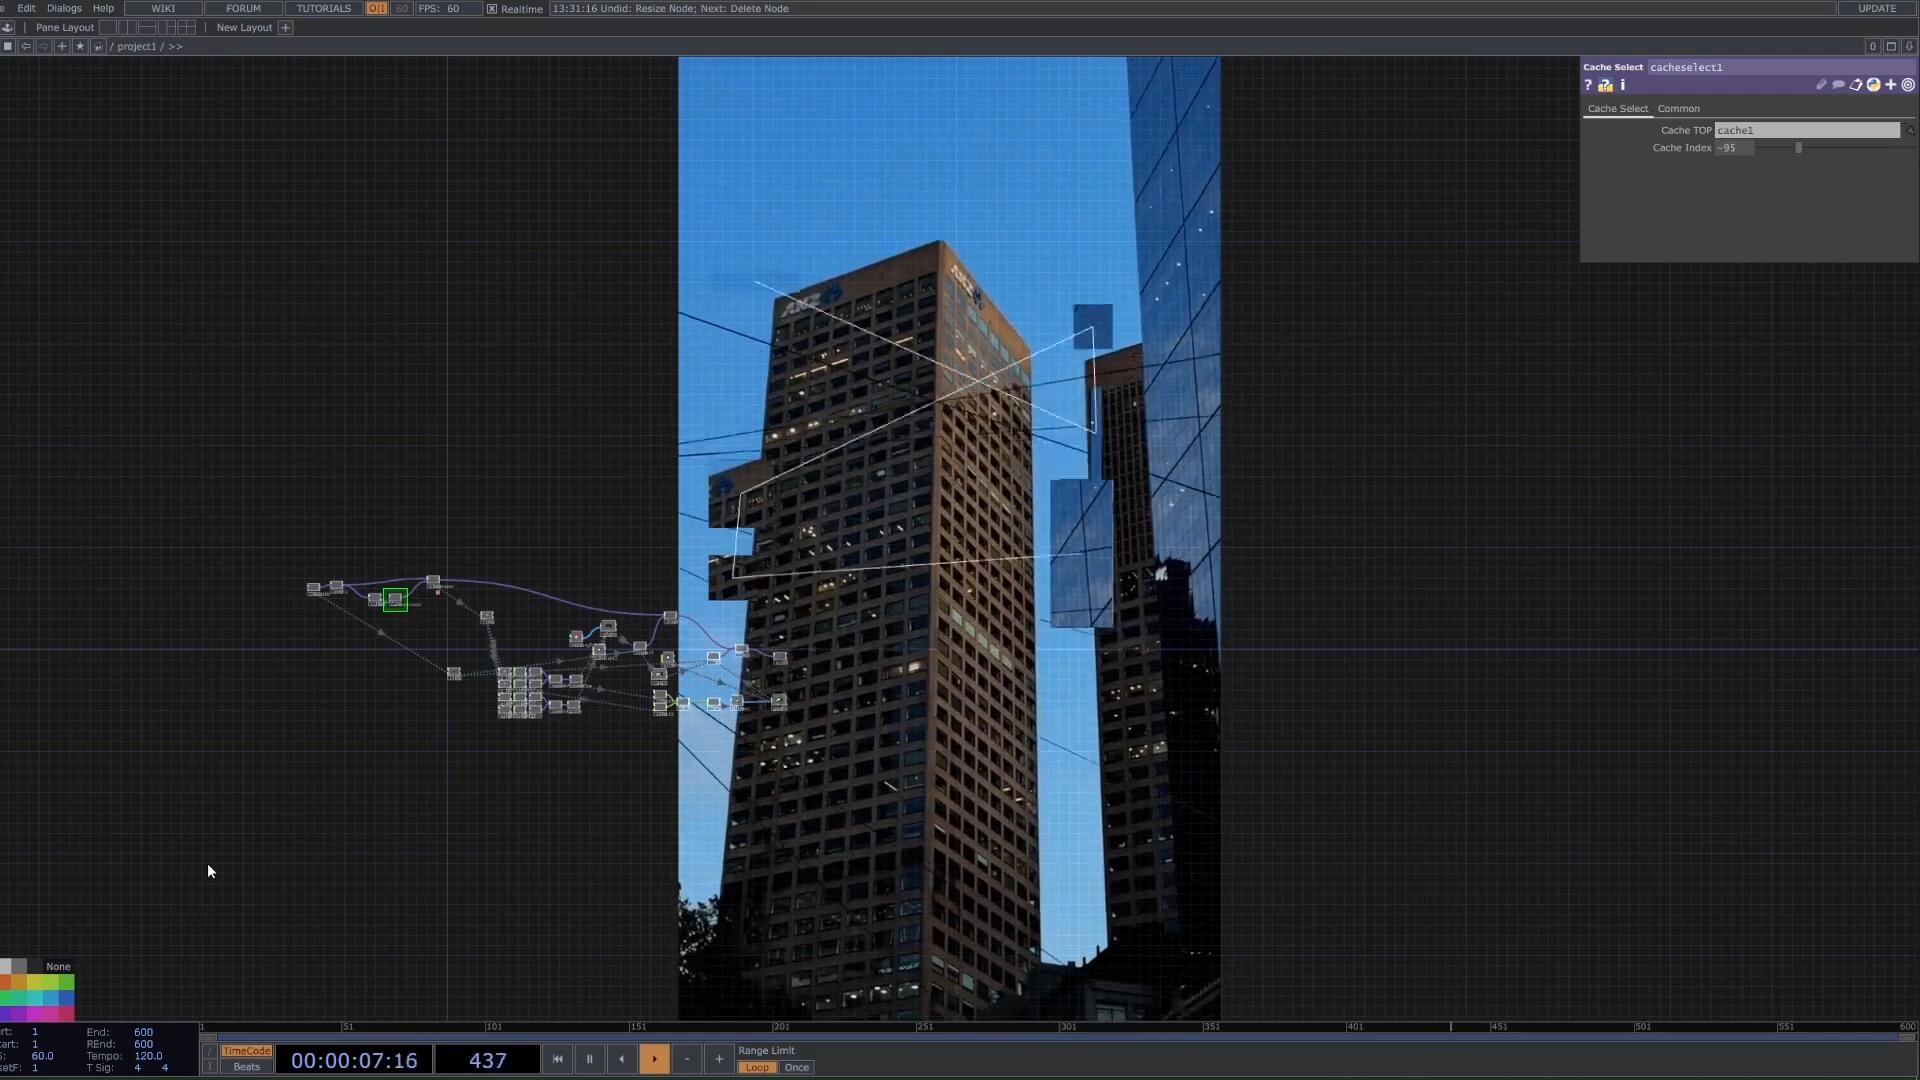Open Python help icon in parameter panel
Screen dimensions: 1920x1080
1606,85
